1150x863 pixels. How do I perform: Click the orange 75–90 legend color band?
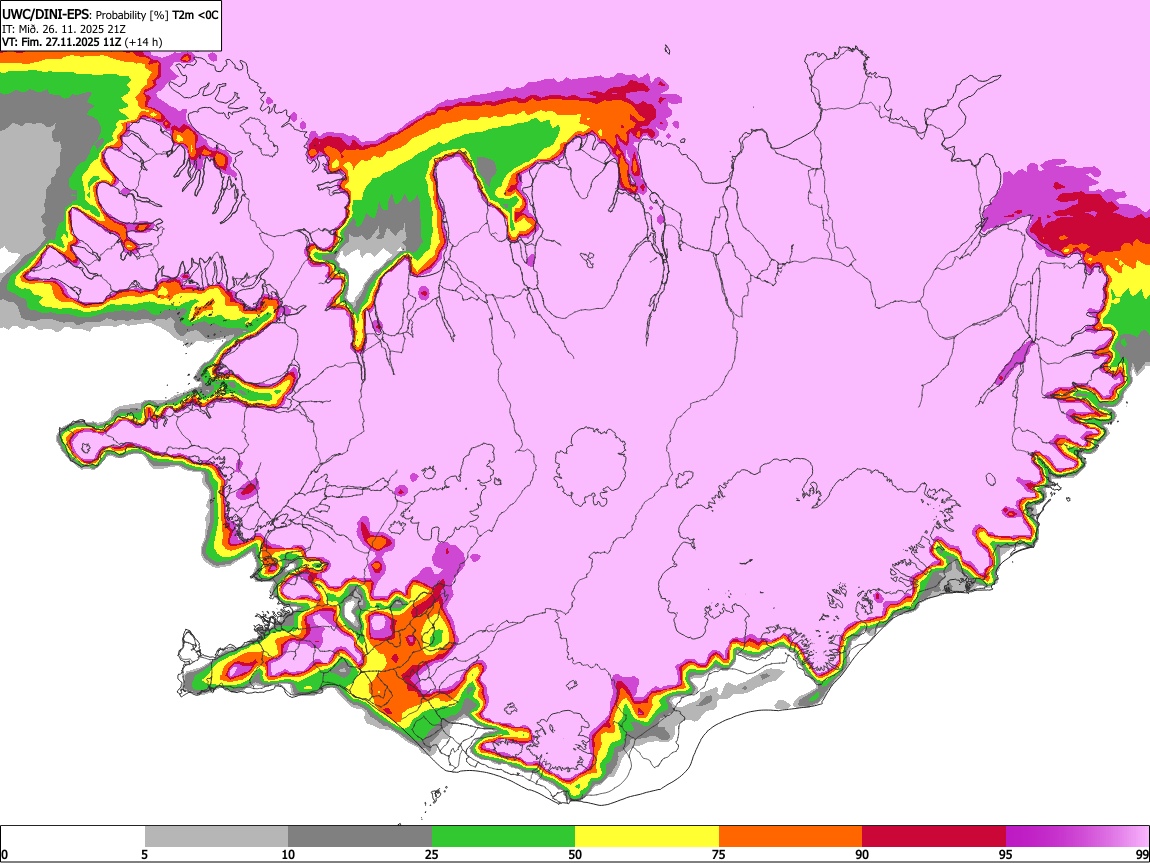(x=790, y=837)
